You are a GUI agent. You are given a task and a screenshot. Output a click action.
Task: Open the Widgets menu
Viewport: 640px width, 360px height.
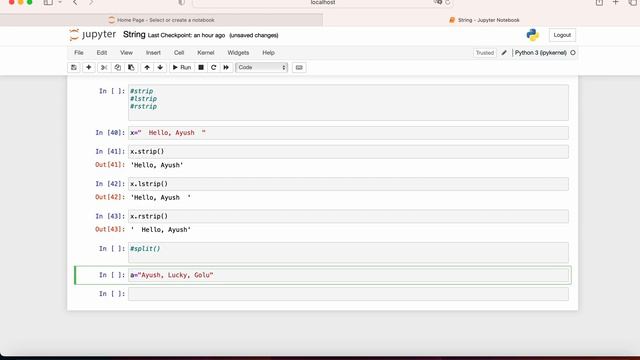click(x=238, y=53)
